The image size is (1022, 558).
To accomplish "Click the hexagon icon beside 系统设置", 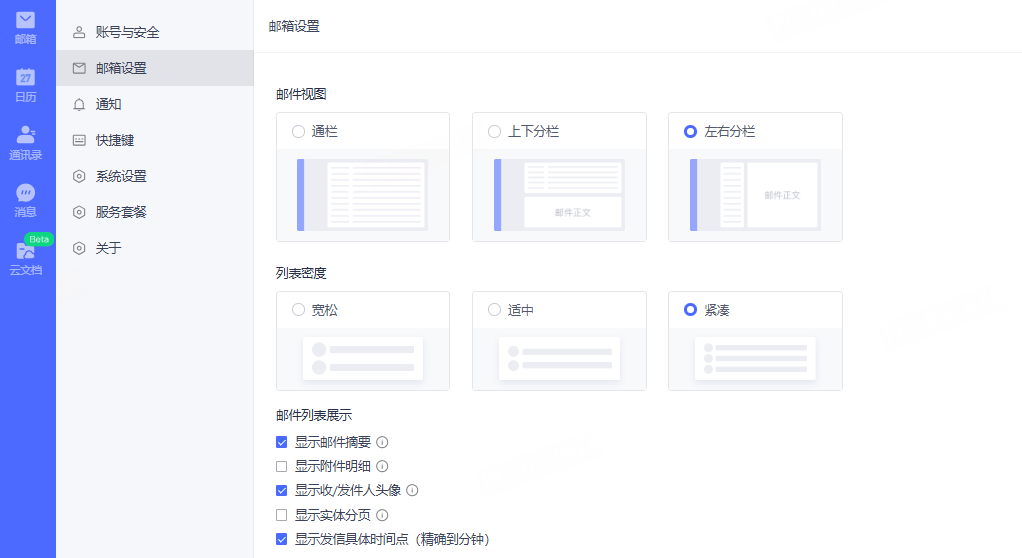I will [79, 176].
